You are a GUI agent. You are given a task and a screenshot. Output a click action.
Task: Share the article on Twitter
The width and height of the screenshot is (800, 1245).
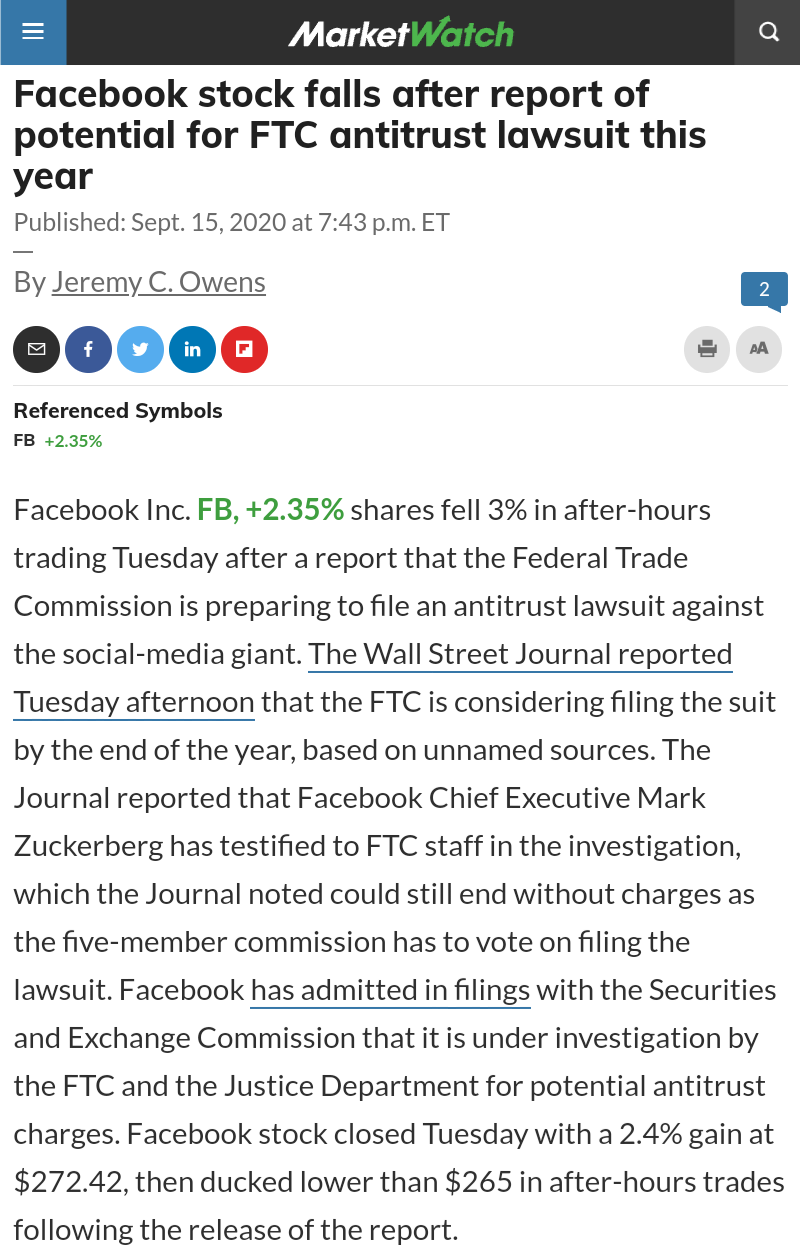tap(141, 349)
